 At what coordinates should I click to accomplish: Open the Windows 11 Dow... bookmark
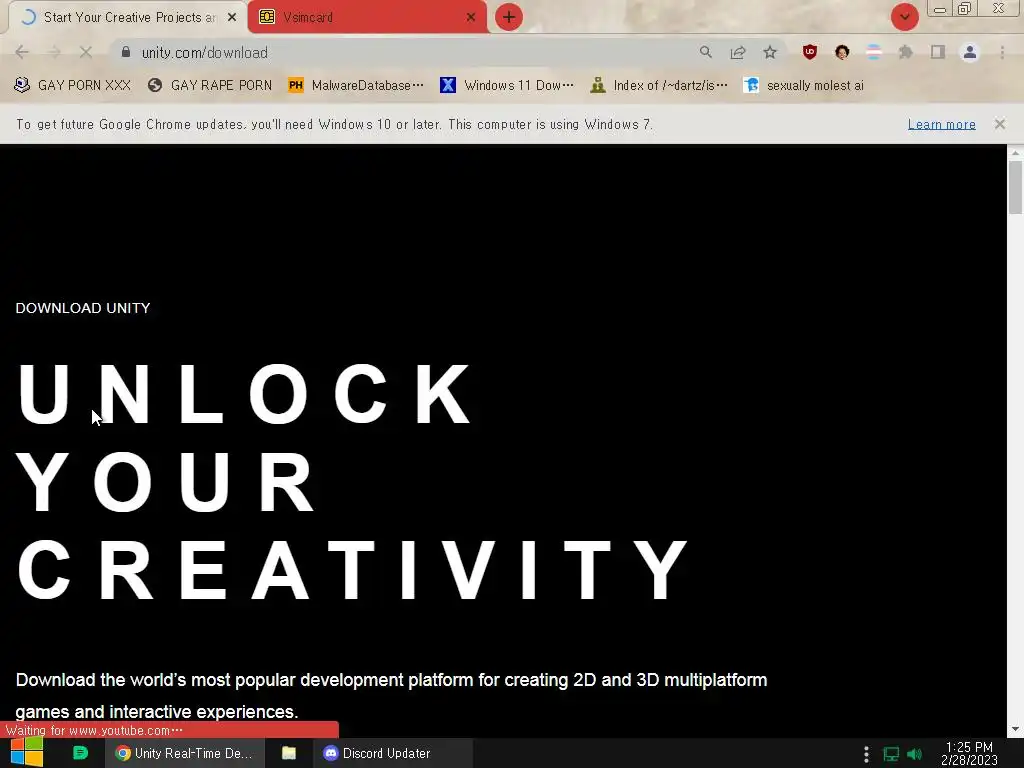[507, 86]
